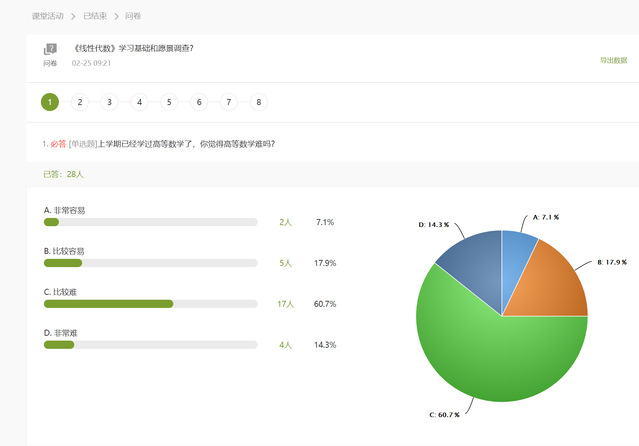Select 问卷 breadcrumb item
The width and height of the screenshot is (639, 446).
pos(133,16)
